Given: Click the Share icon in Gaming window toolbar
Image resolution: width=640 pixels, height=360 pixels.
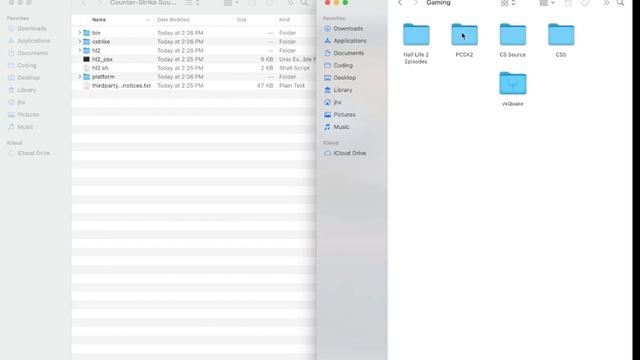Looking at the screenshot, I should [x=568, y=3].
